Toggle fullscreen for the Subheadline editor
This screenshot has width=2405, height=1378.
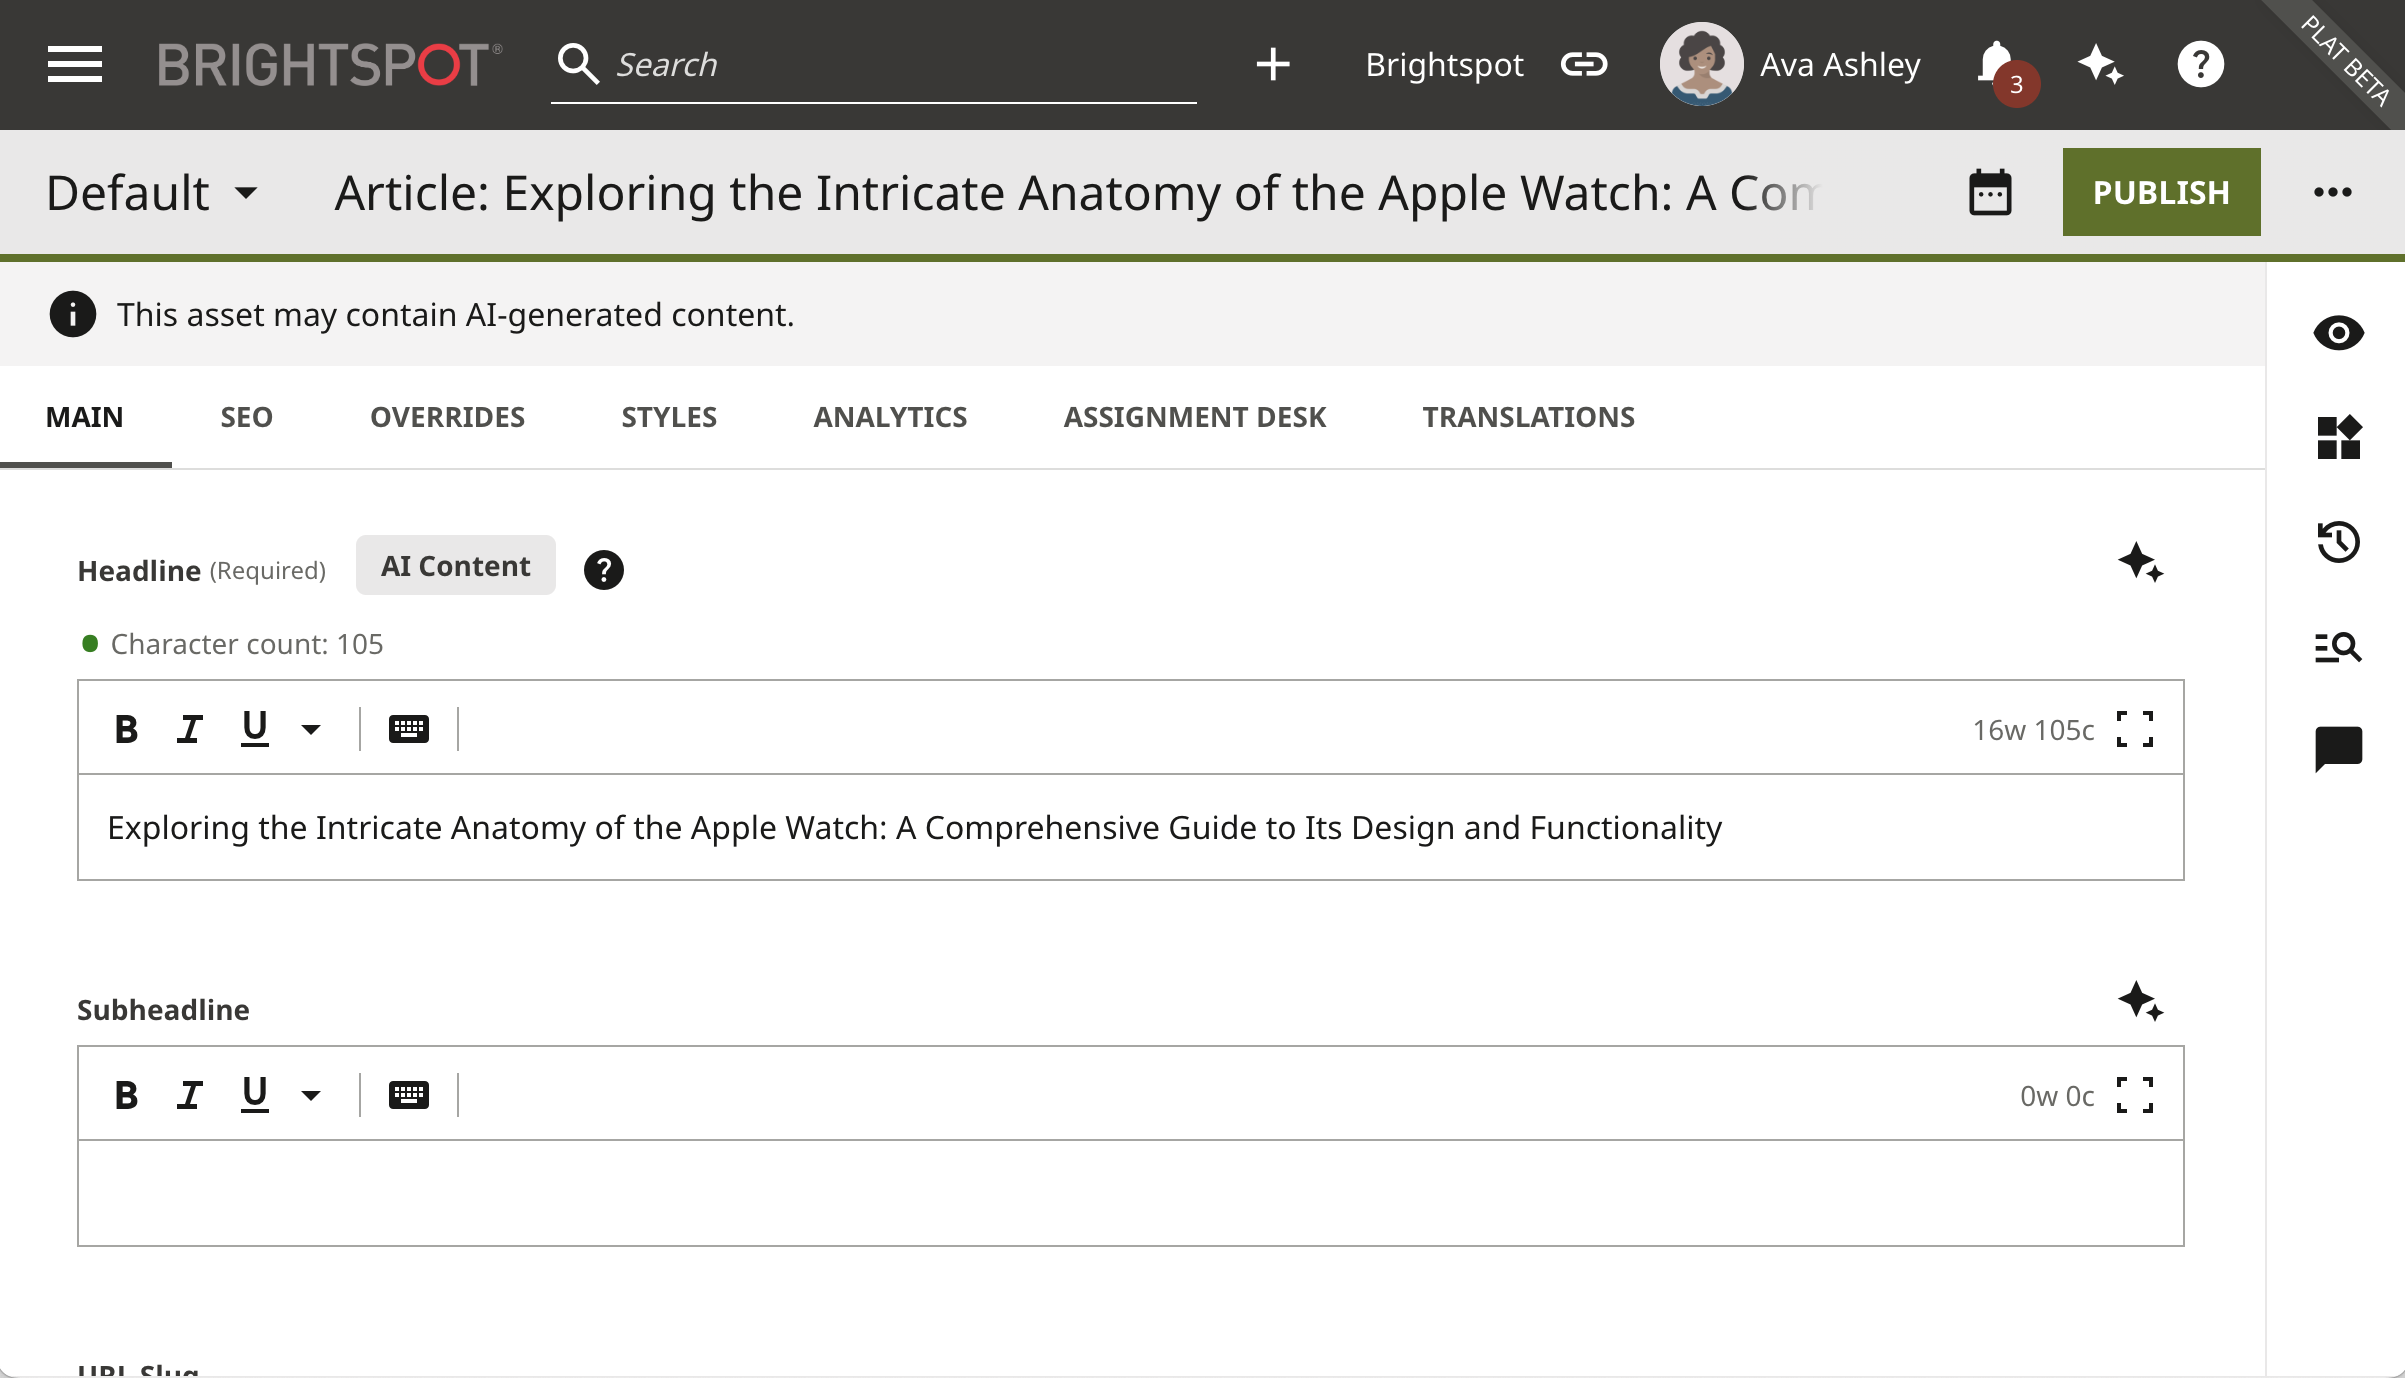[2135, 1095]
